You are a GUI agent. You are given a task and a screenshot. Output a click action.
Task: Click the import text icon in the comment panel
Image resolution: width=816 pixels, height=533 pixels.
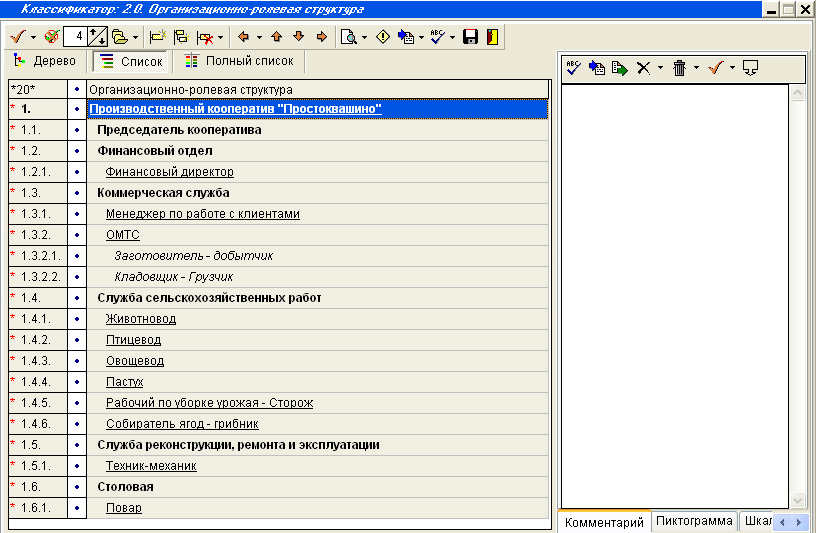pyautogui.click(x=597, y=68)
